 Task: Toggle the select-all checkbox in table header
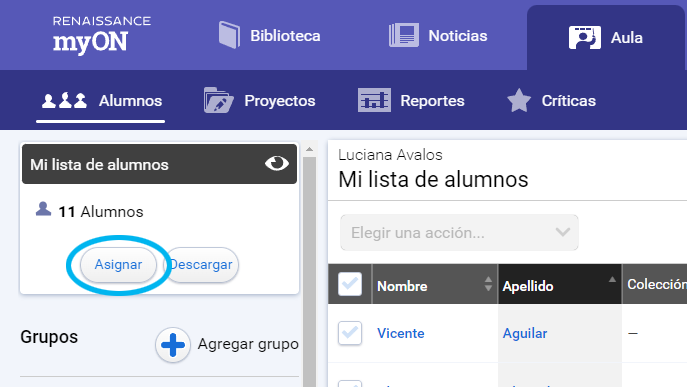click(x=350, y=284)
